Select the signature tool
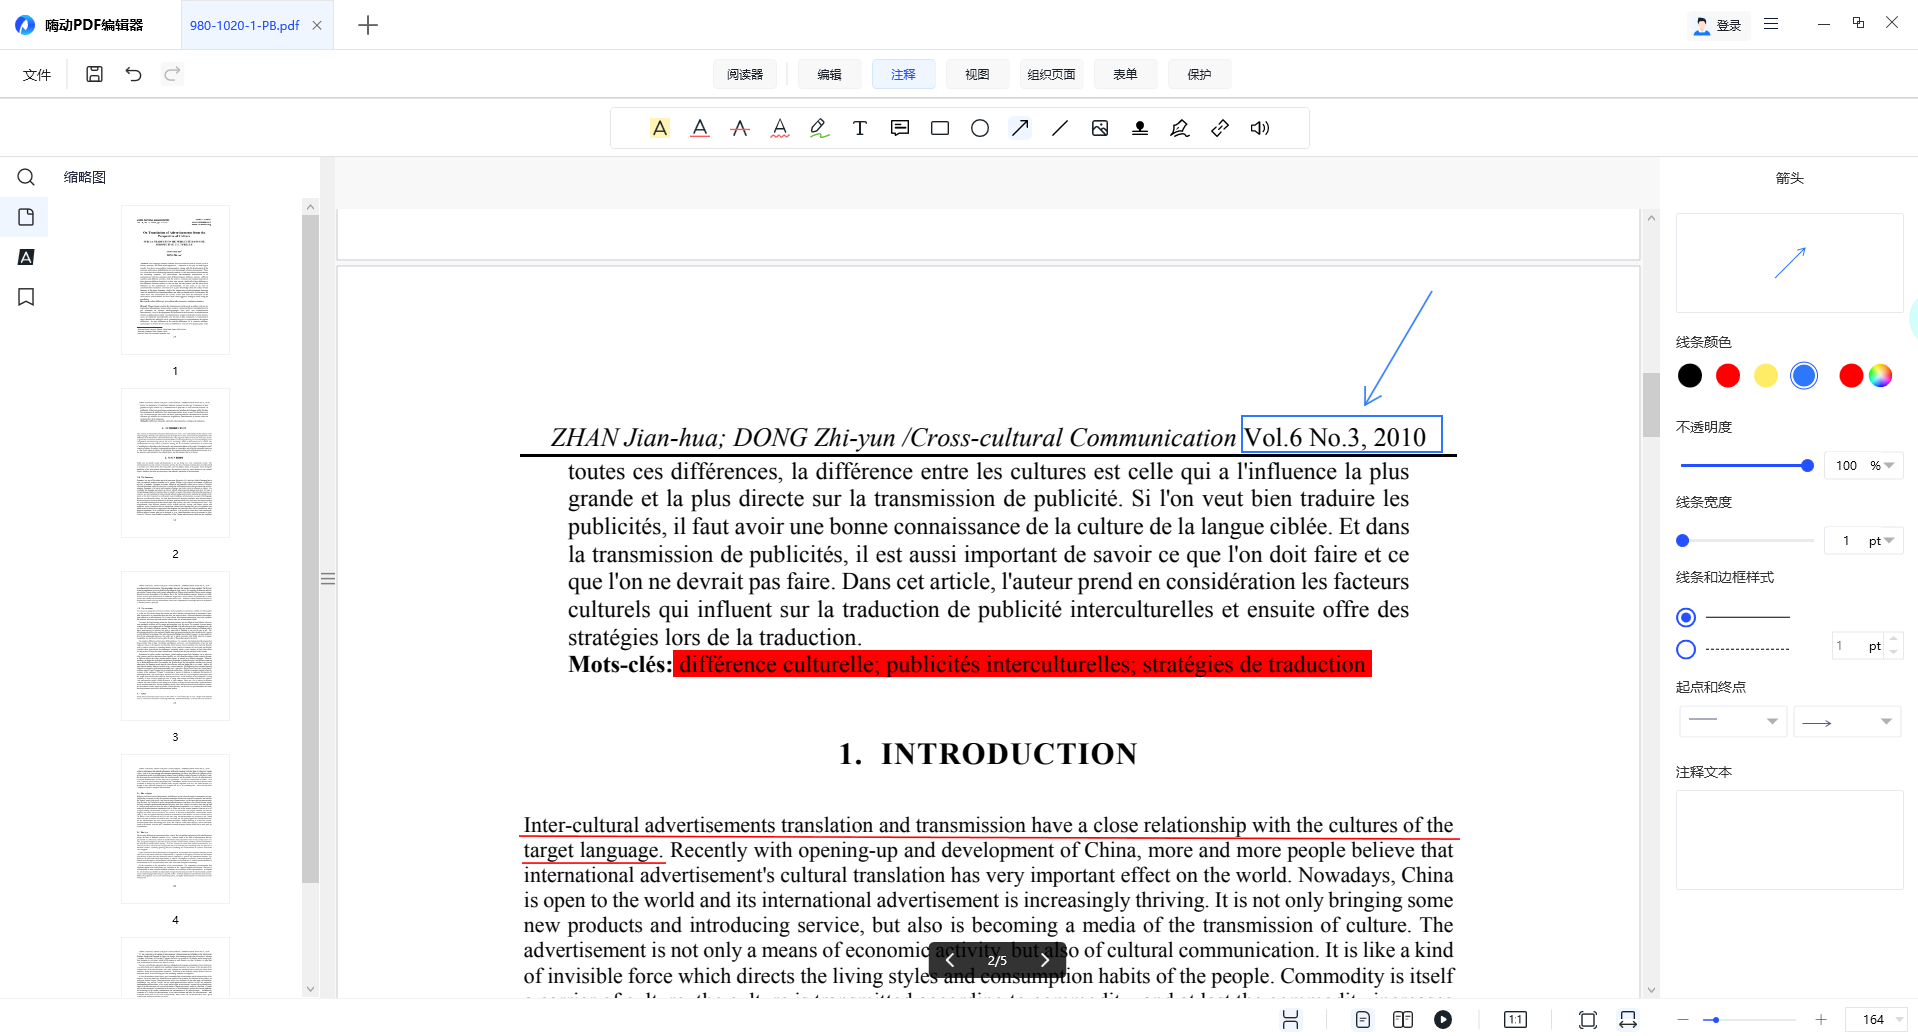1918x1036 pixels. tap(1180, 128)
